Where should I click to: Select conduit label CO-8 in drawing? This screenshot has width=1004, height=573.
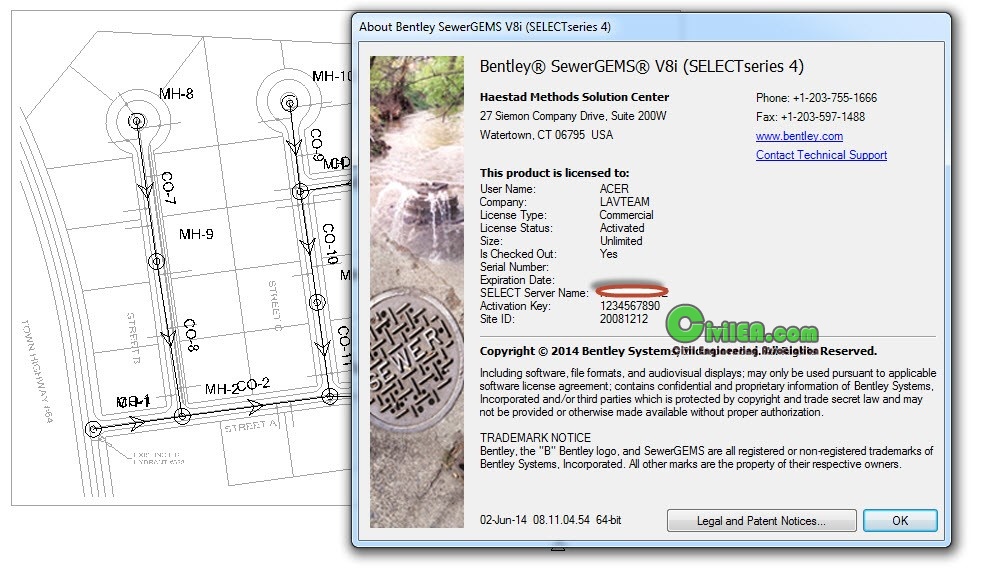[x=190, y=335]
